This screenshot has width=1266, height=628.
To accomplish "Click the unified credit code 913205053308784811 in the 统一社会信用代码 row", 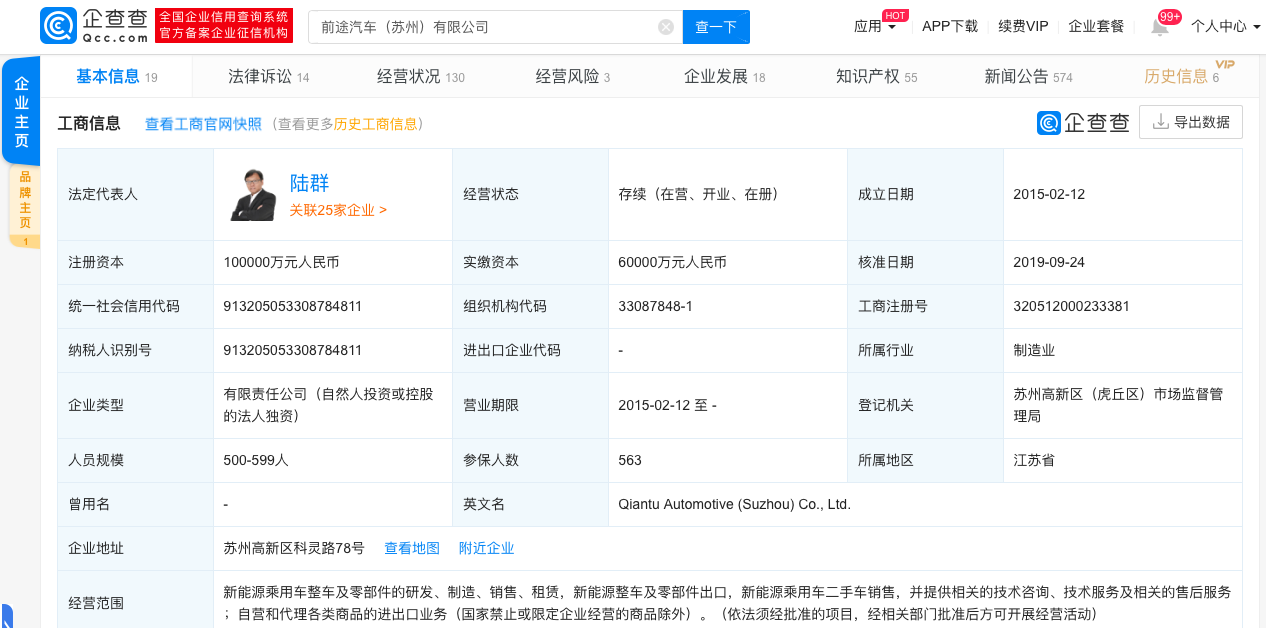I will [x=293, y=306].
